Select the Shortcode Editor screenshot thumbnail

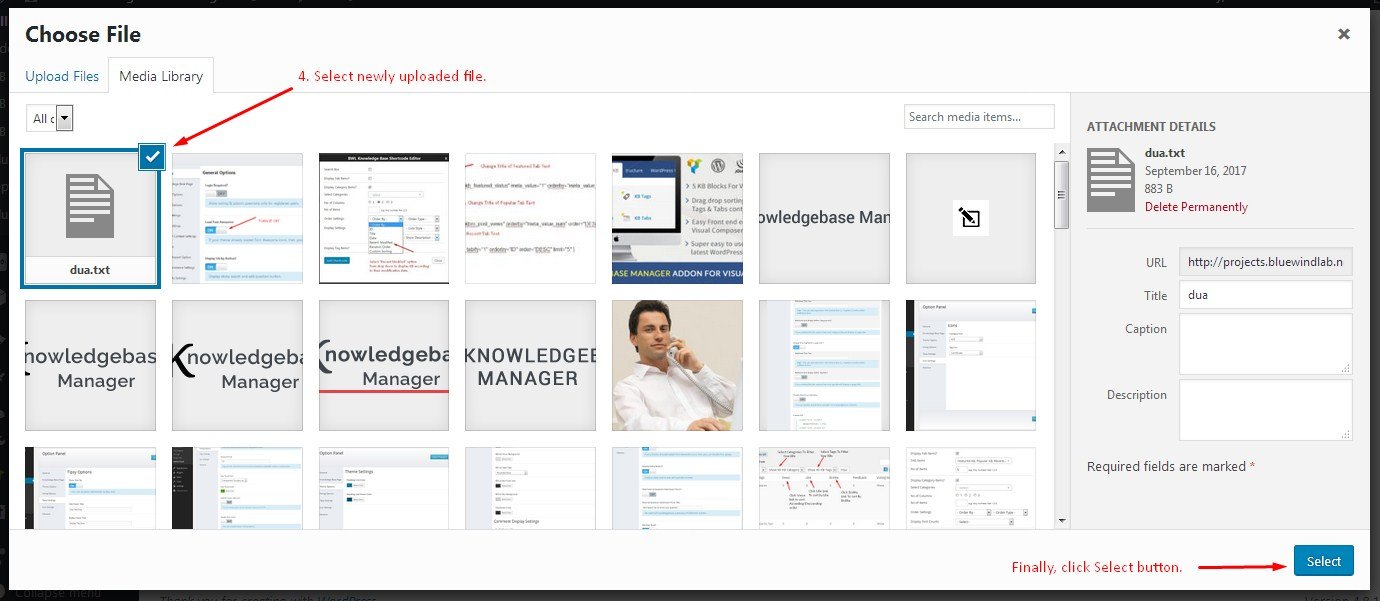coord(384,218)
